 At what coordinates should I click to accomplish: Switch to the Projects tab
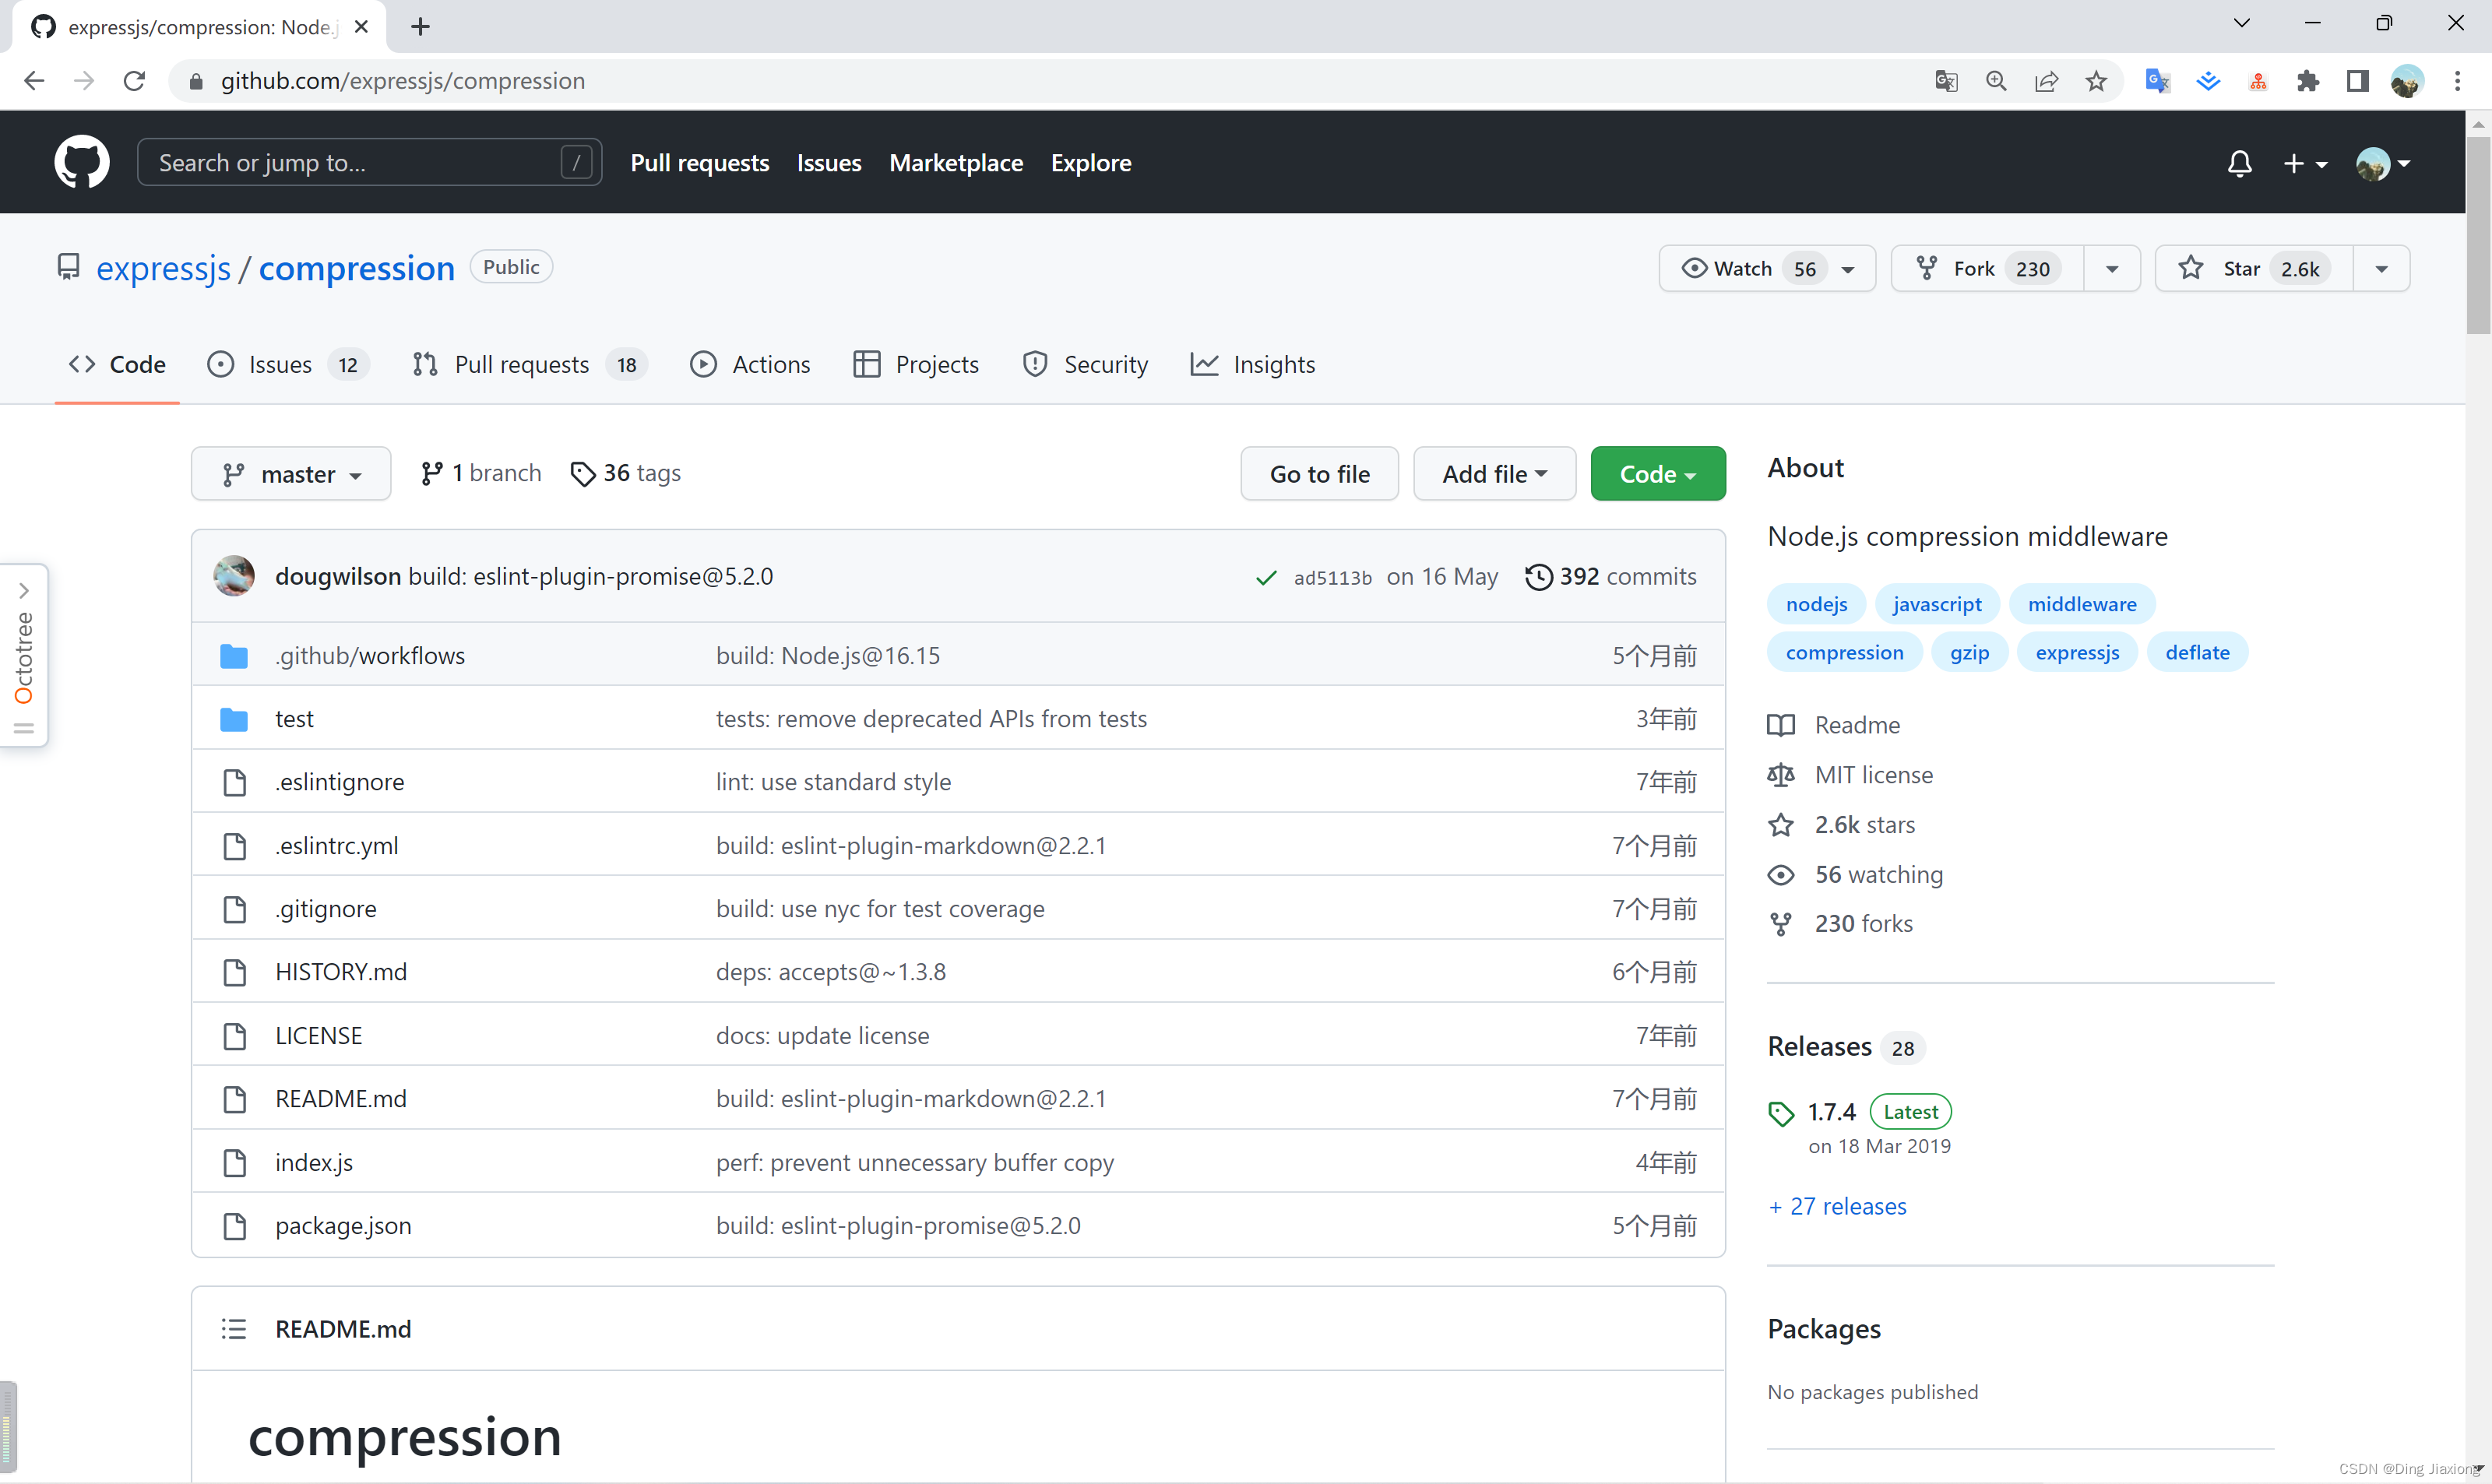coord(915,364)
